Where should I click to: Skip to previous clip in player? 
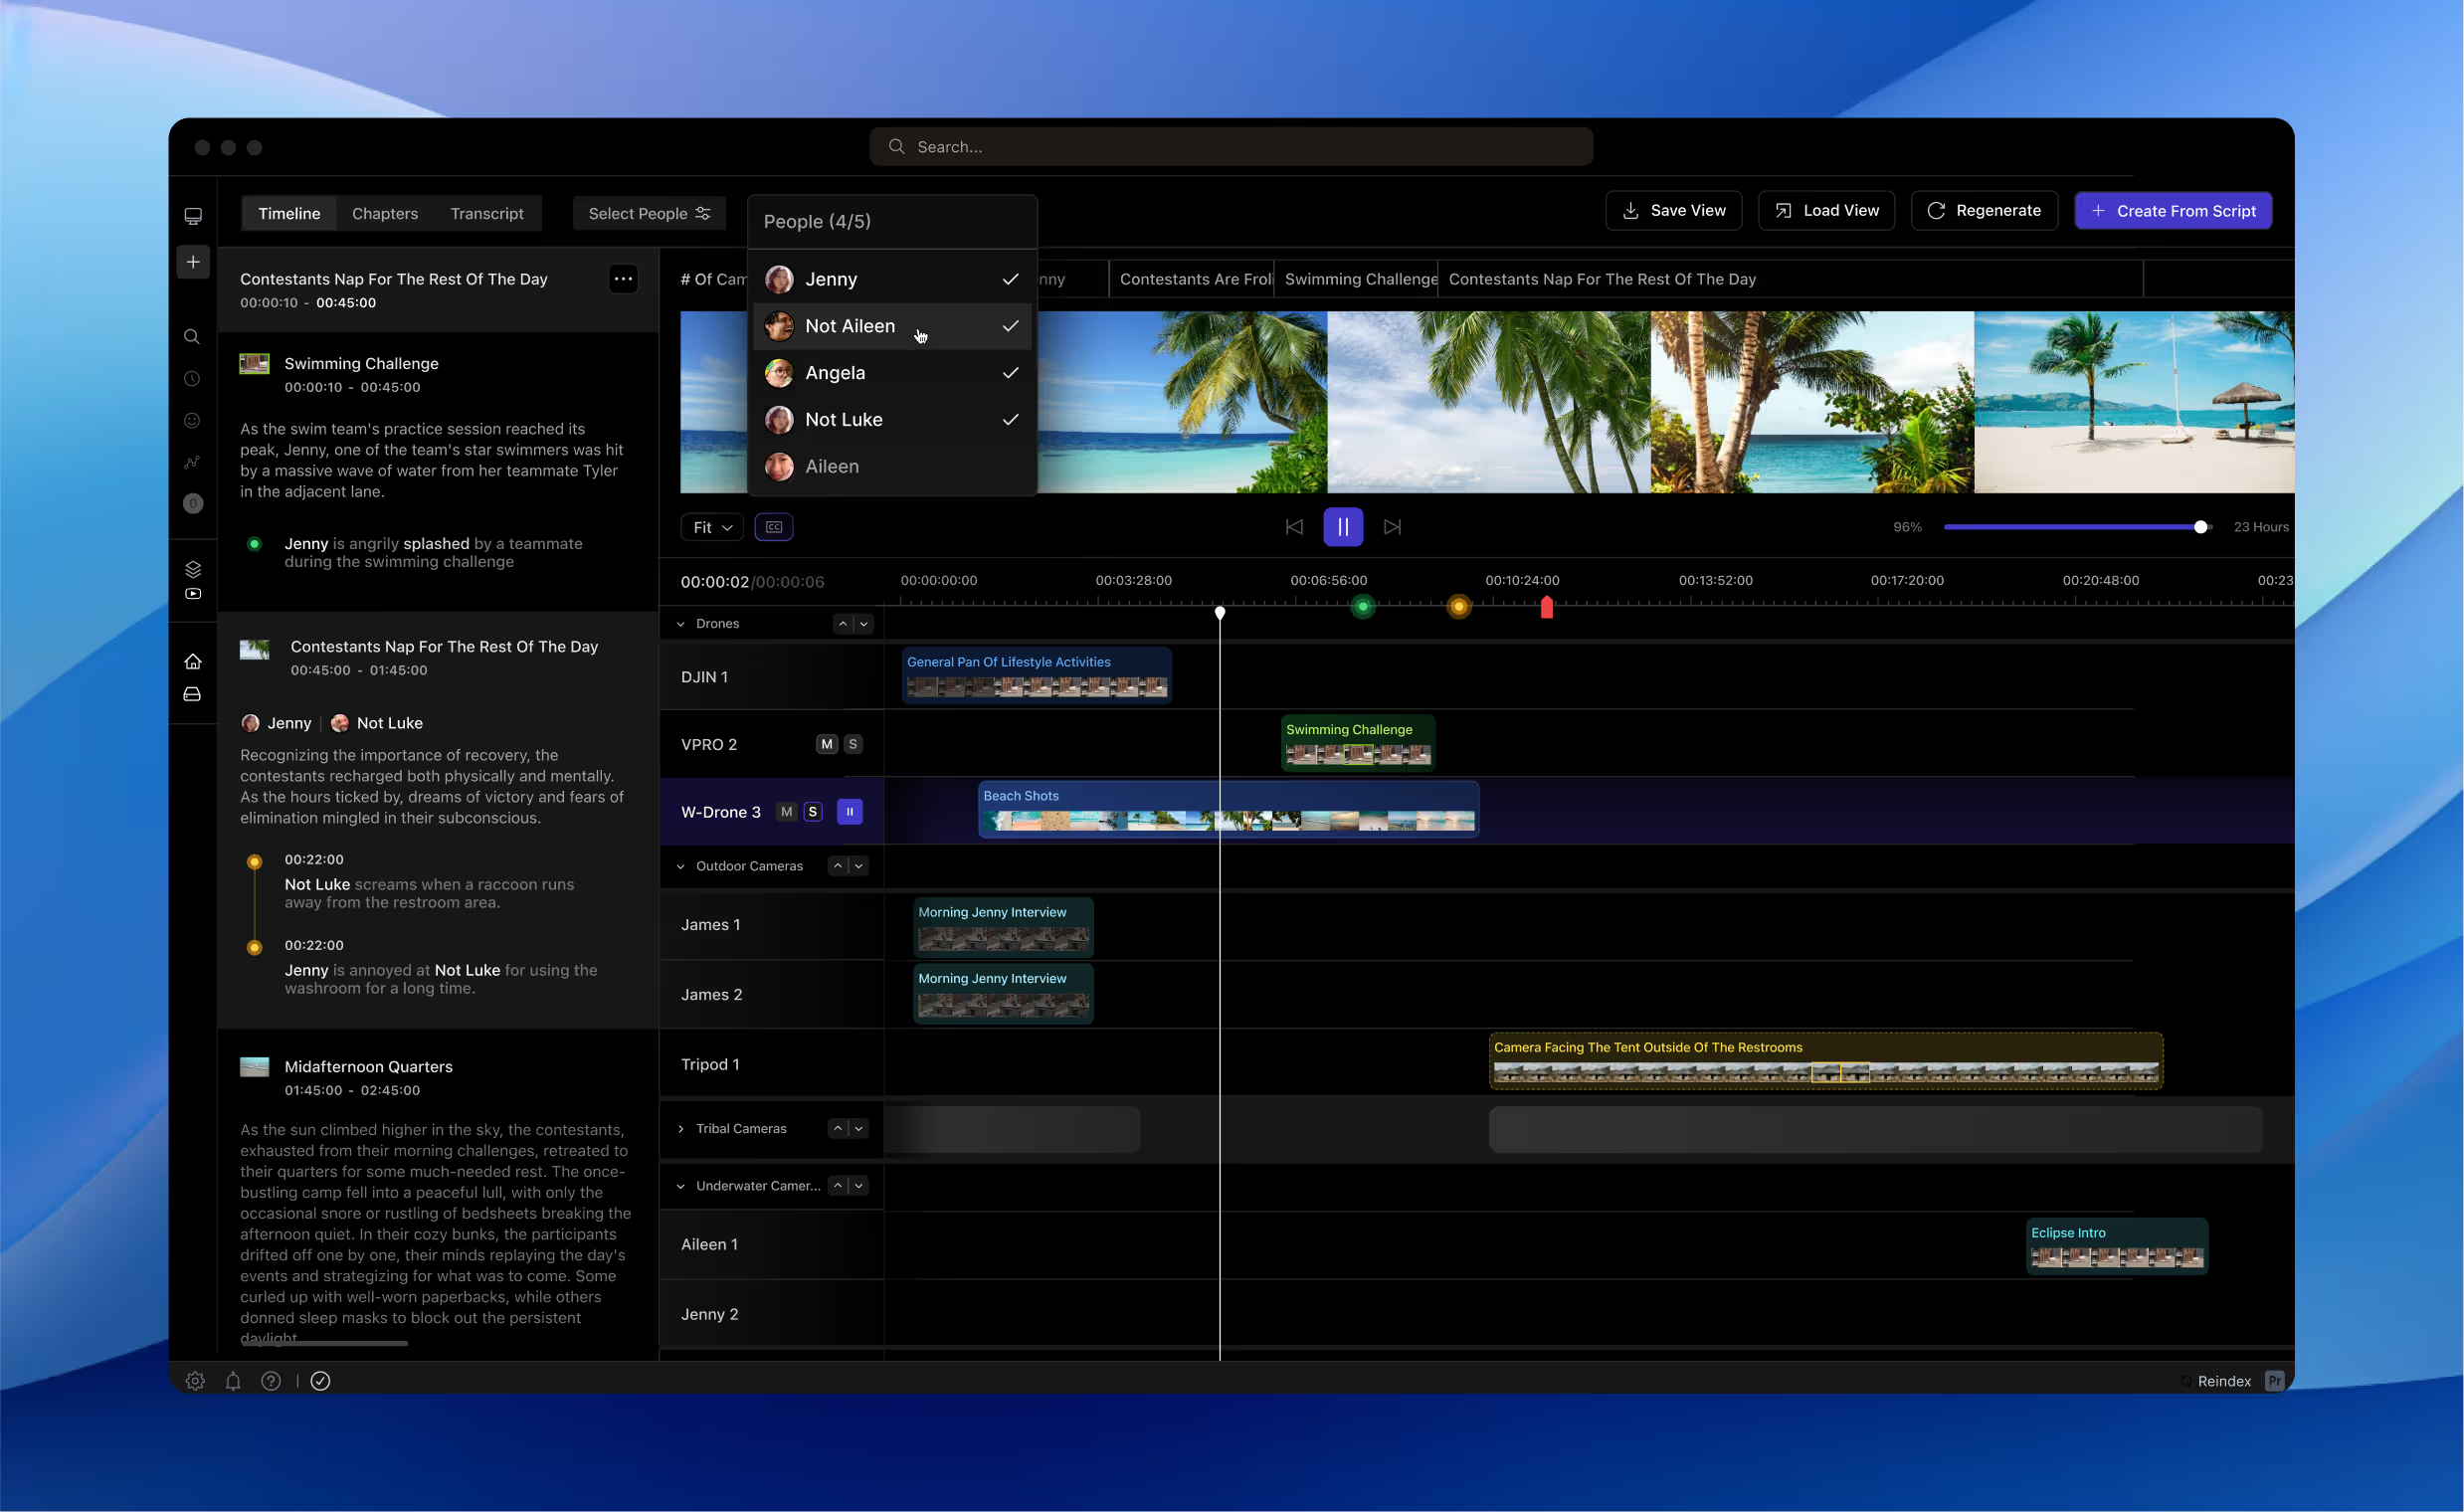pos(1293,527)
